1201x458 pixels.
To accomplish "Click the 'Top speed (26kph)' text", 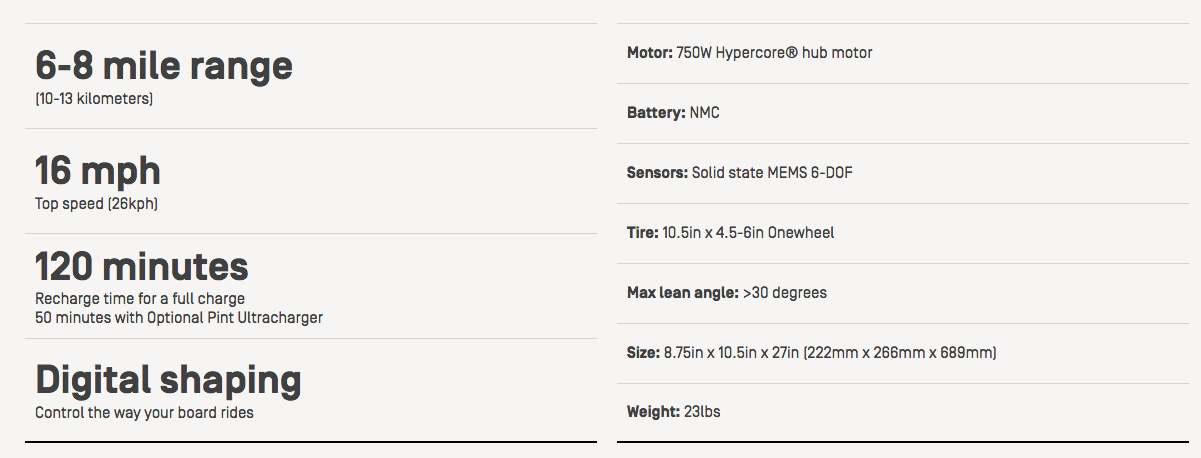I will 97,204.
